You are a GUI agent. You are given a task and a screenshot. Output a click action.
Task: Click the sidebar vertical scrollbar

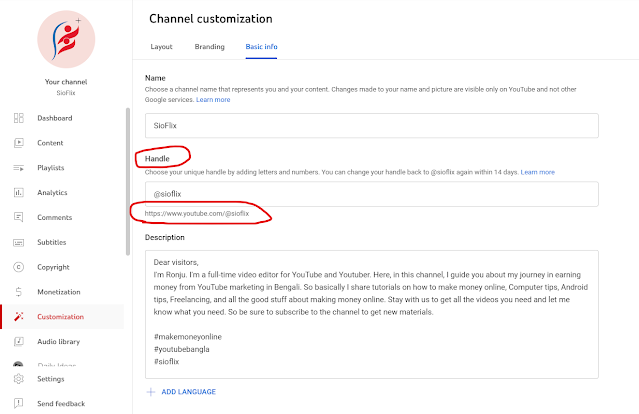click(128, 182)
